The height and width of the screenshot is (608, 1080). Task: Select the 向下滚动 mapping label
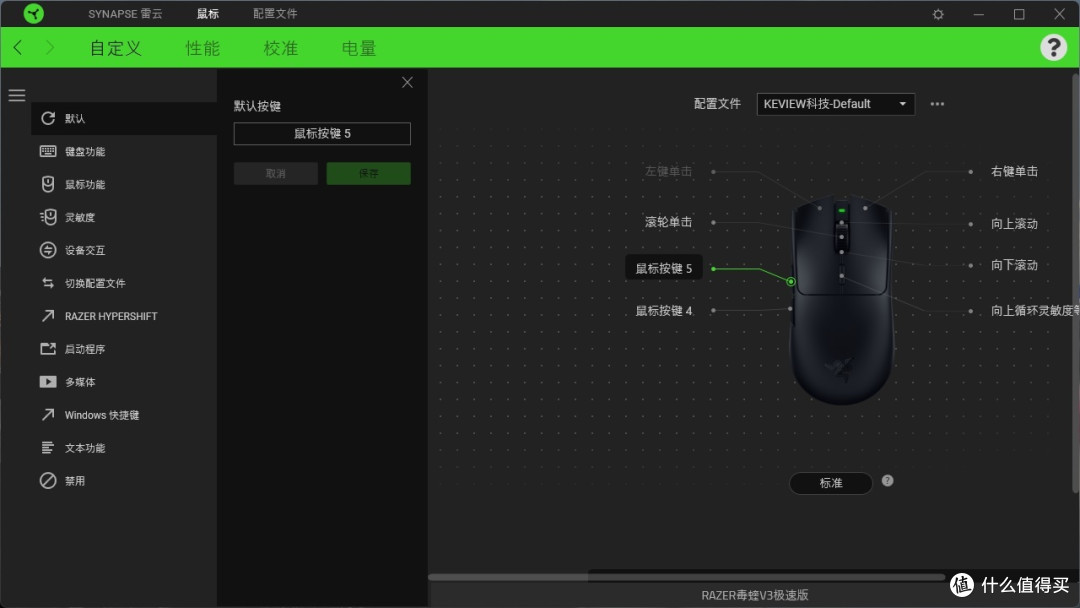pyautogui.click(x=1014, y=264)
